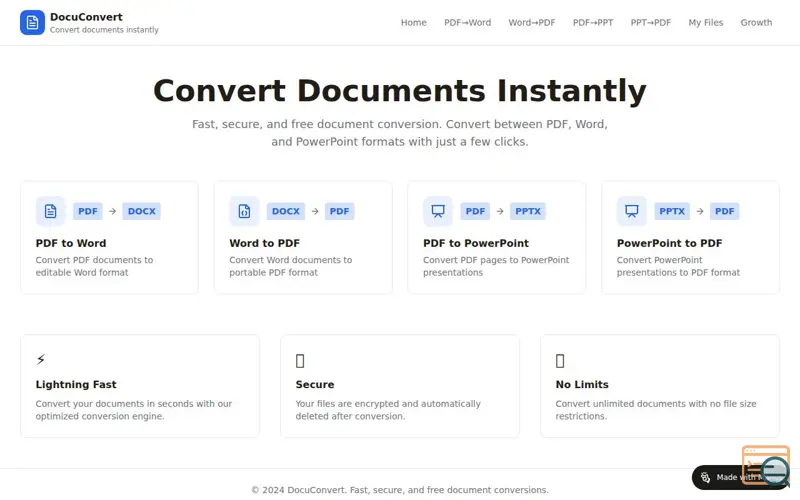
Task: Click 'Your files are encrypted' description text
Action: click(x=388, y=410)
